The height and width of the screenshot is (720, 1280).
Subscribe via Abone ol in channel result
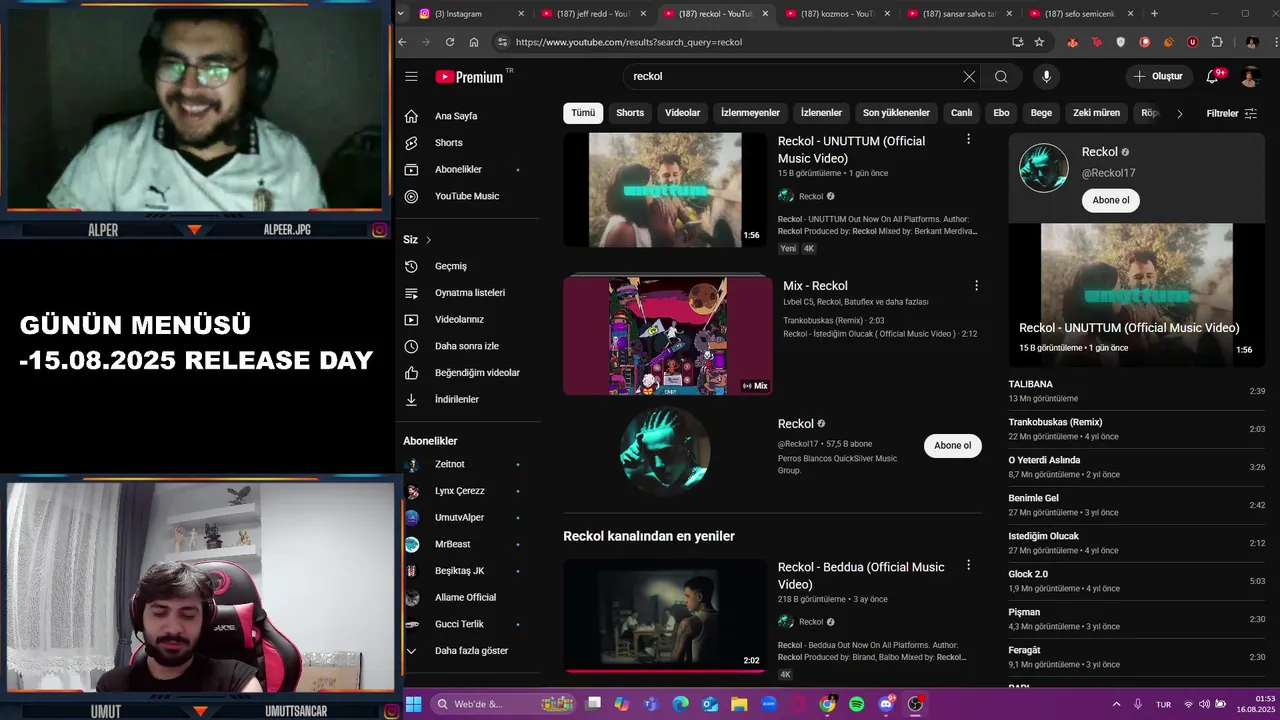coord(952,446)
